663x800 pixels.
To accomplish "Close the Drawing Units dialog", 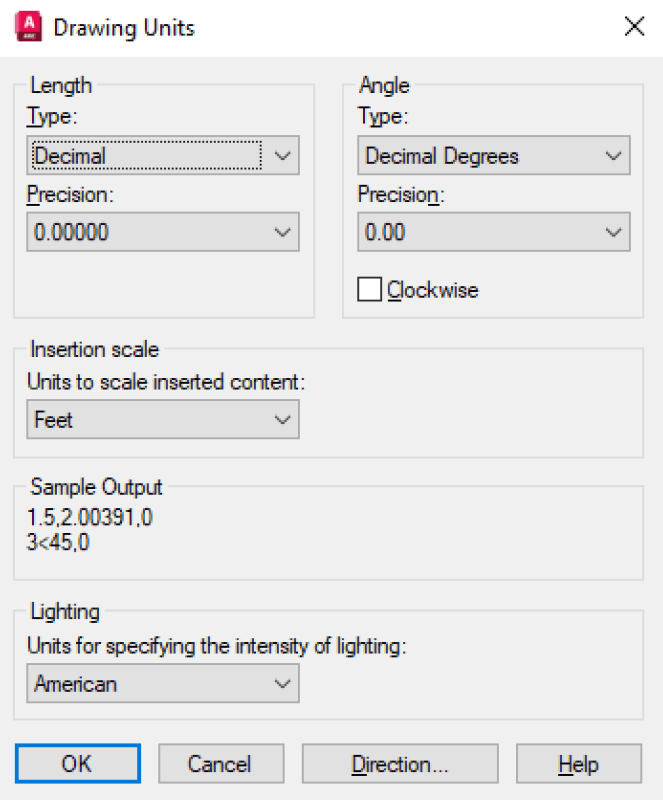I will [634, 27].
